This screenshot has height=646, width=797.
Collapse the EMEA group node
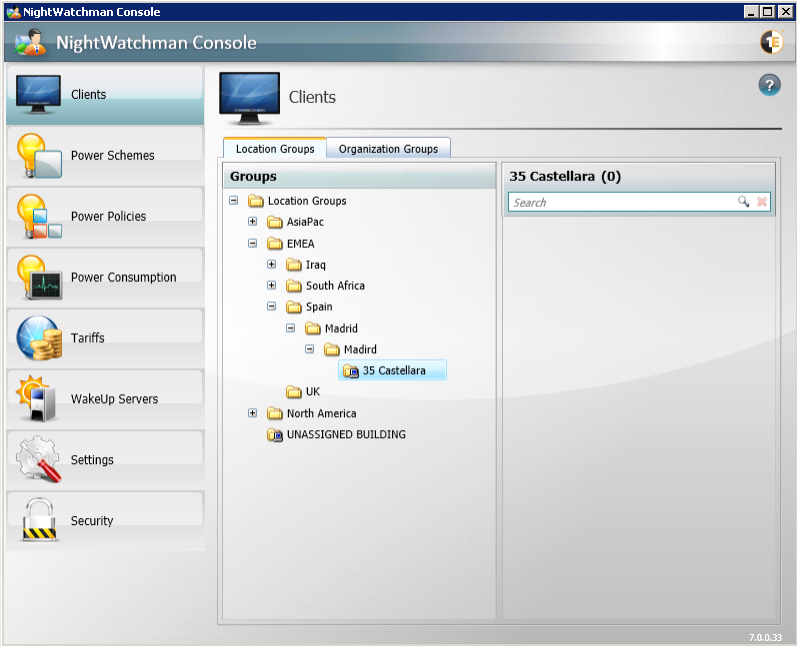[253, 243]
